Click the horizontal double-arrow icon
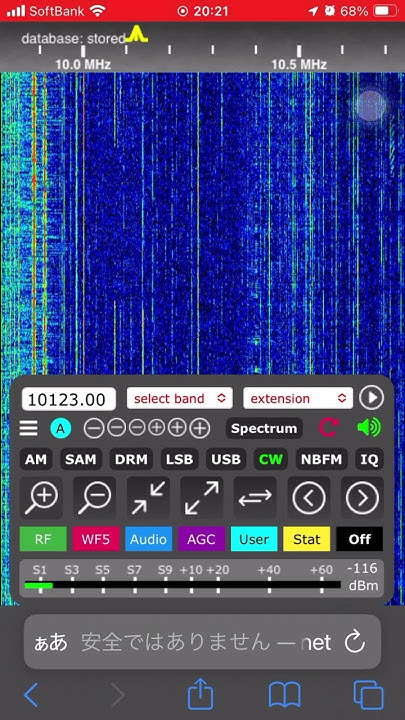The height and width of the screenshot is (720, 405). (255, 498)
